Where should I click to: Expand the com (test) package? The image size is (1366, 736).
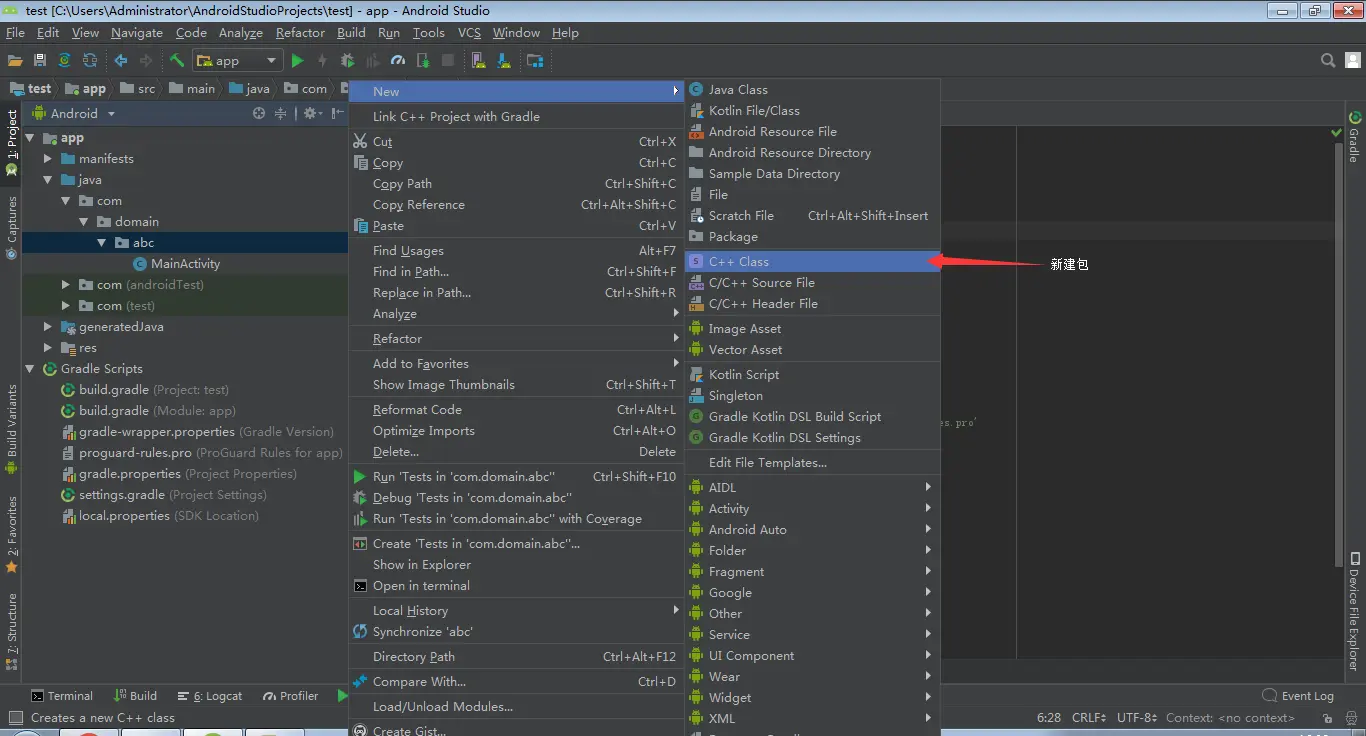click(66, 306)
